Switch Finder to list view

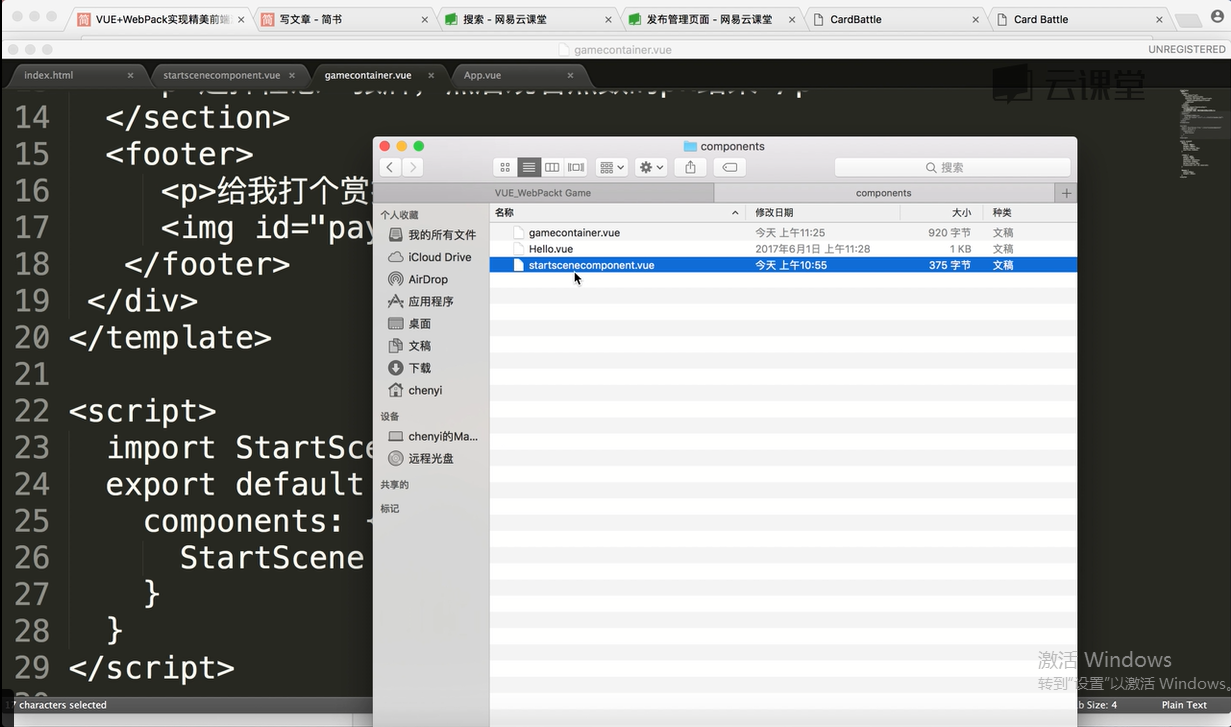point(529,167)
